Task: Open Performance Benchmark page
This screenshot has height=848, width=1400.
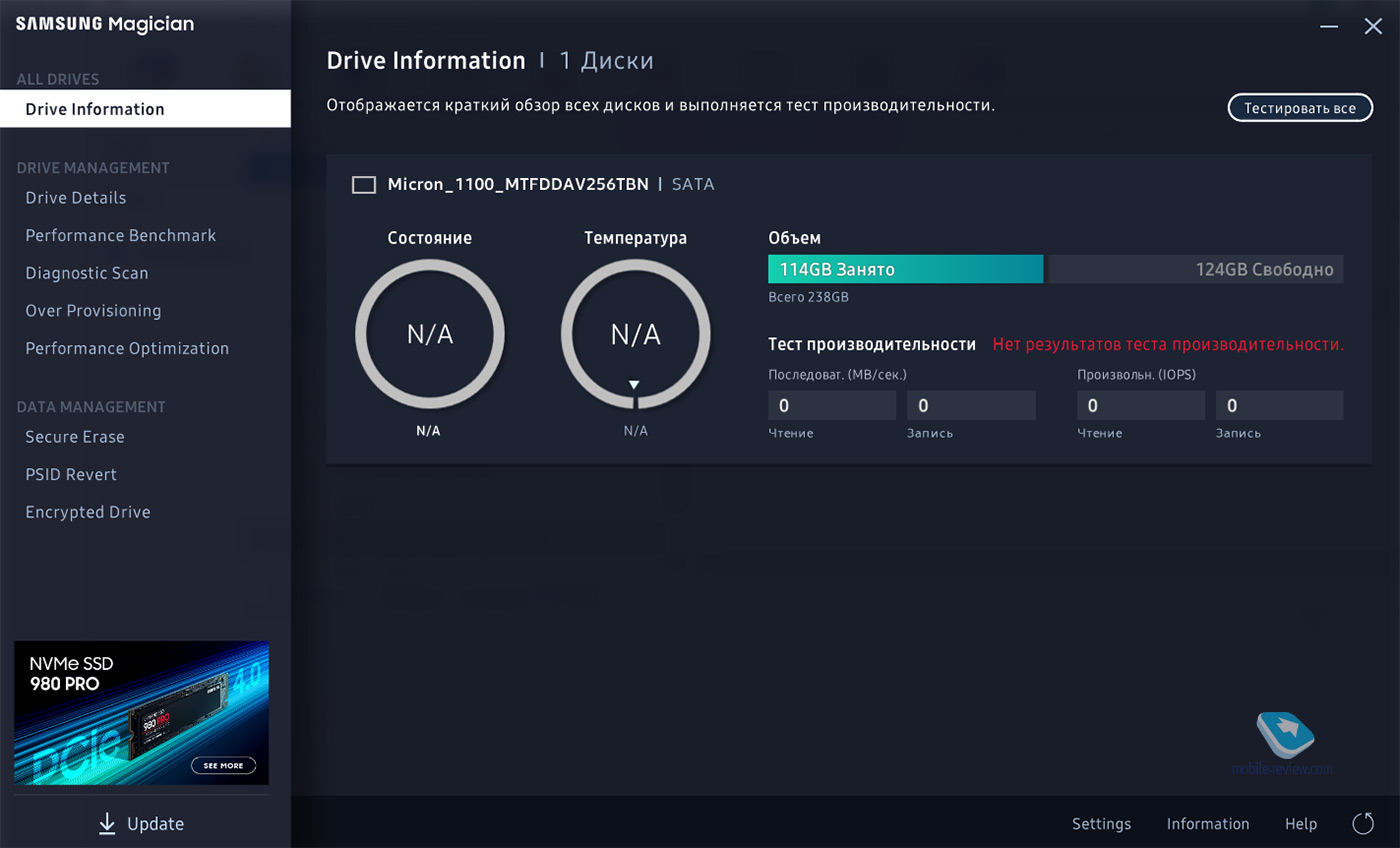Action: coord(121,236)
